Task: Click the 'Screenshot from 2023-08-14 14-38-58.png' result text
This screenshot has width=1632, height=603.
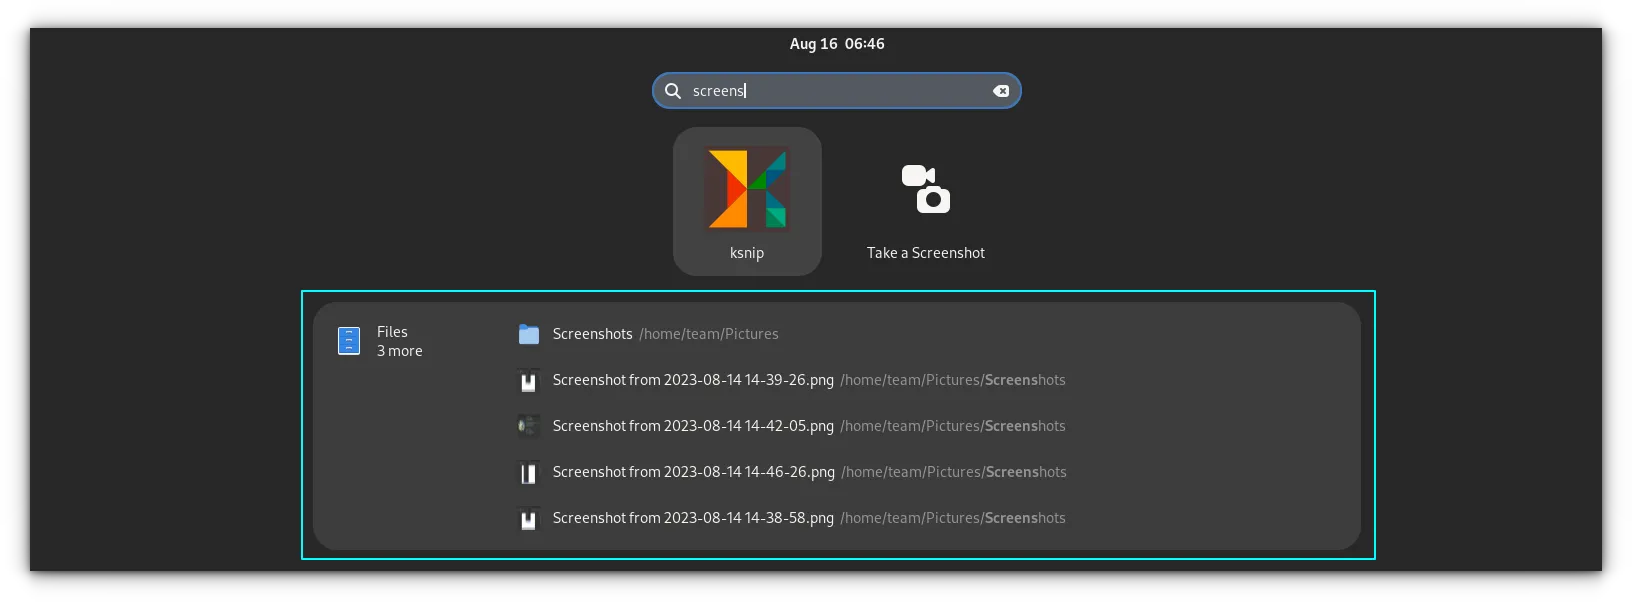Action: pos(693,518)
